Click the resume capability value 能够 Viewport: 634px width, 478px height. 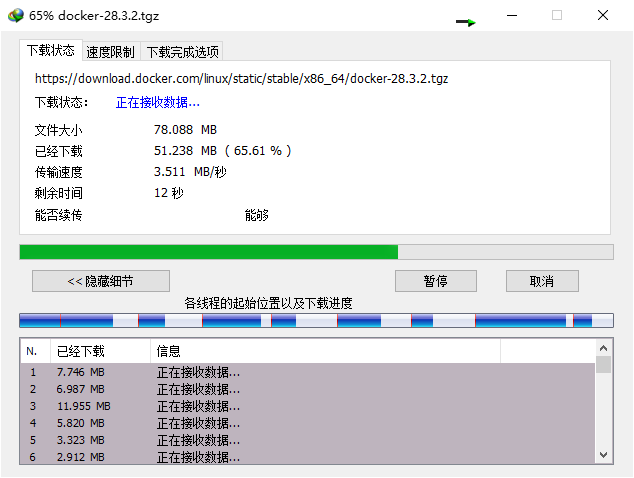(x=256, y=215)
